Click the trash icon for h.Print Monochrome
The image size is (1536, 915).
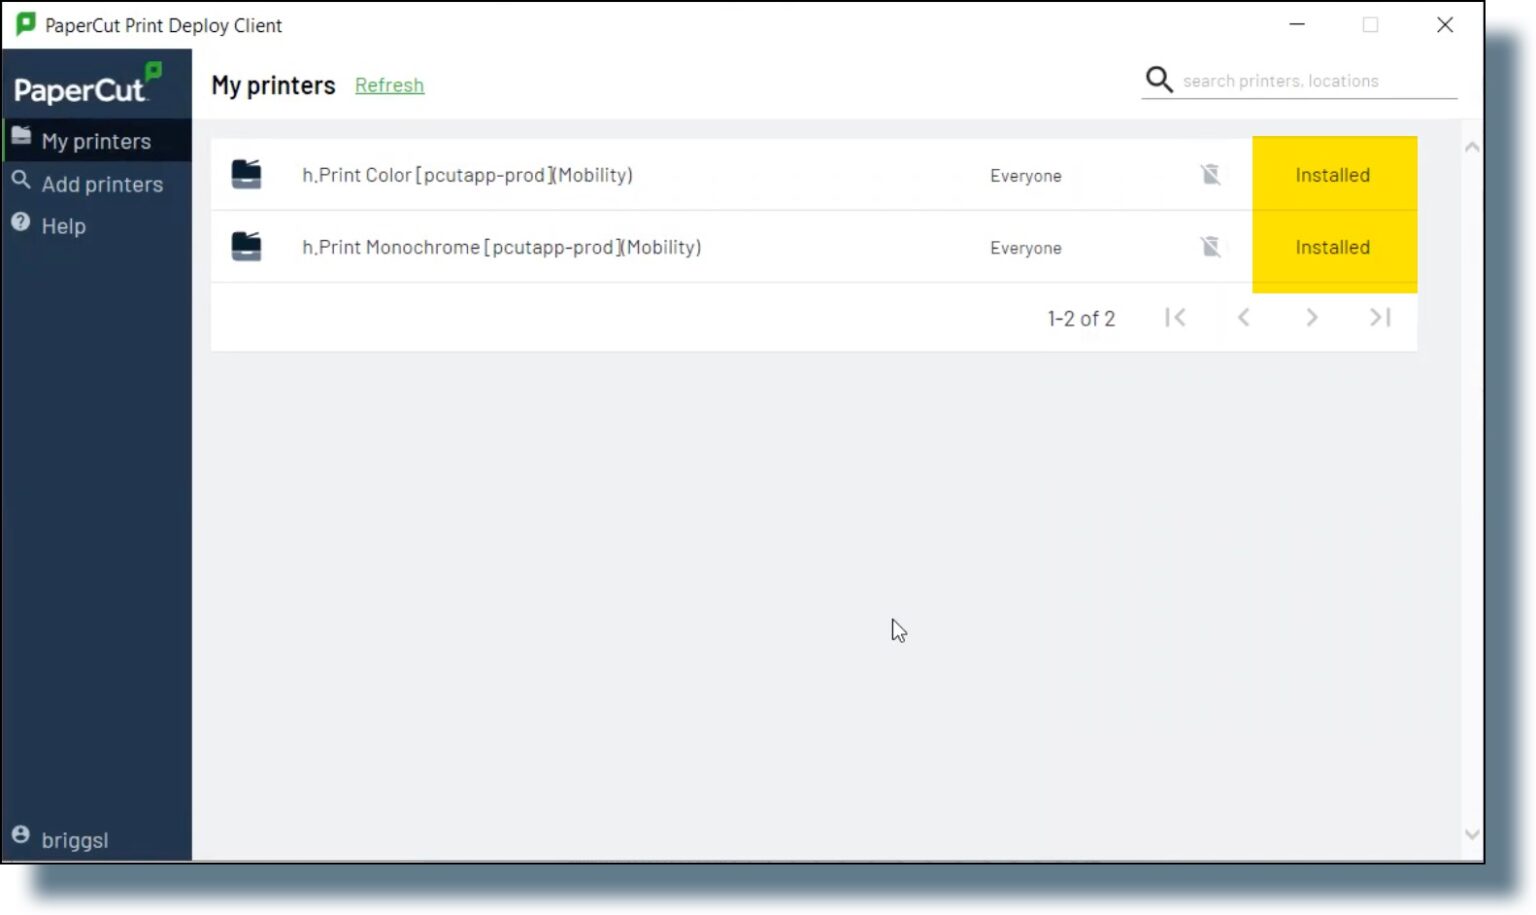[1210, 247]
